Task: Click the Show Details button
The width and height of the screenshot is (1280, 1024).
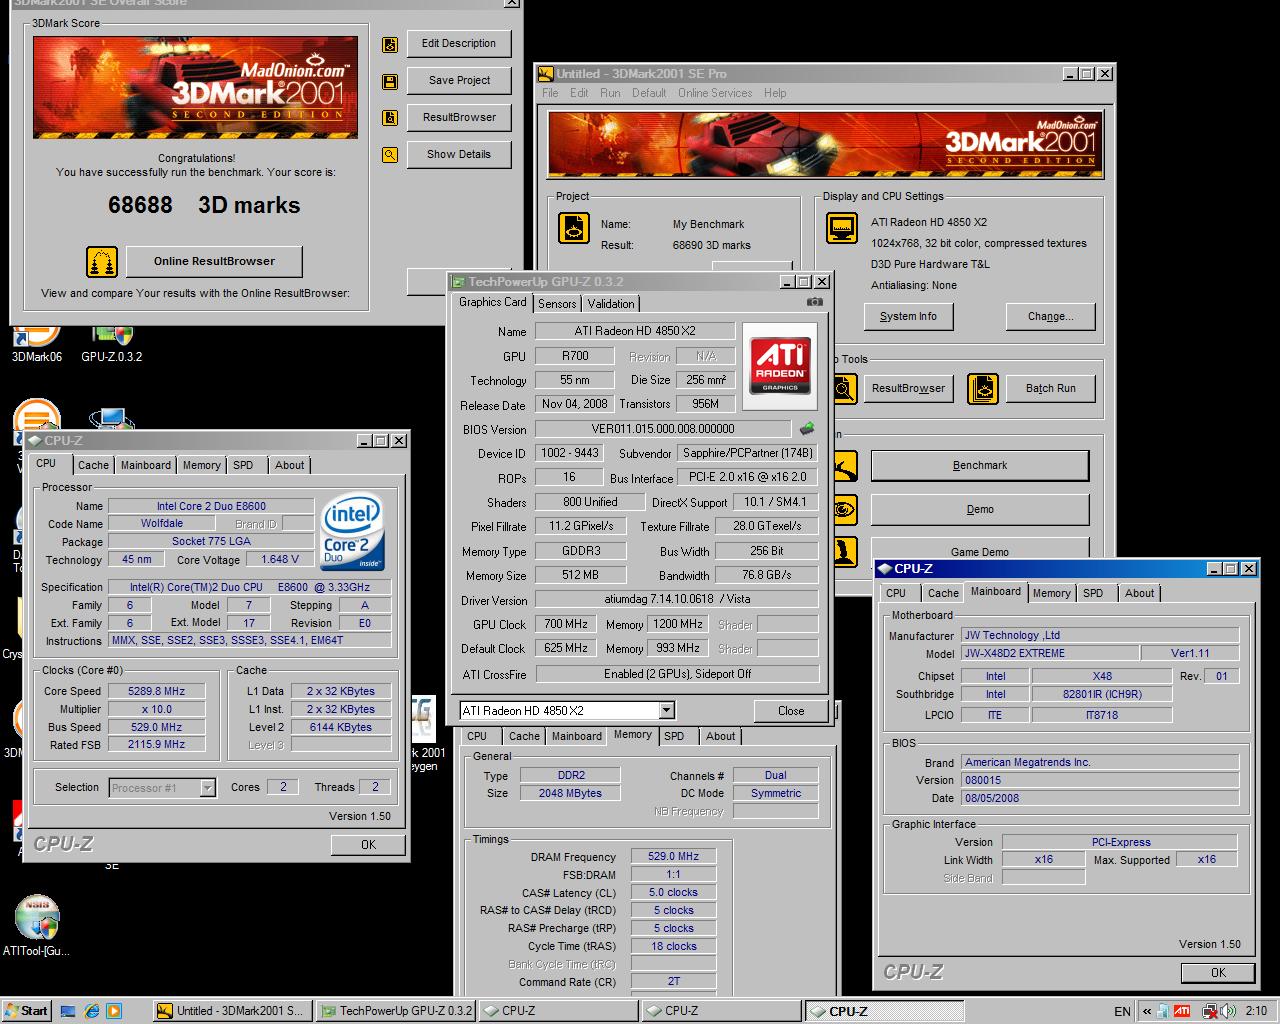Action: pos(459,155)
